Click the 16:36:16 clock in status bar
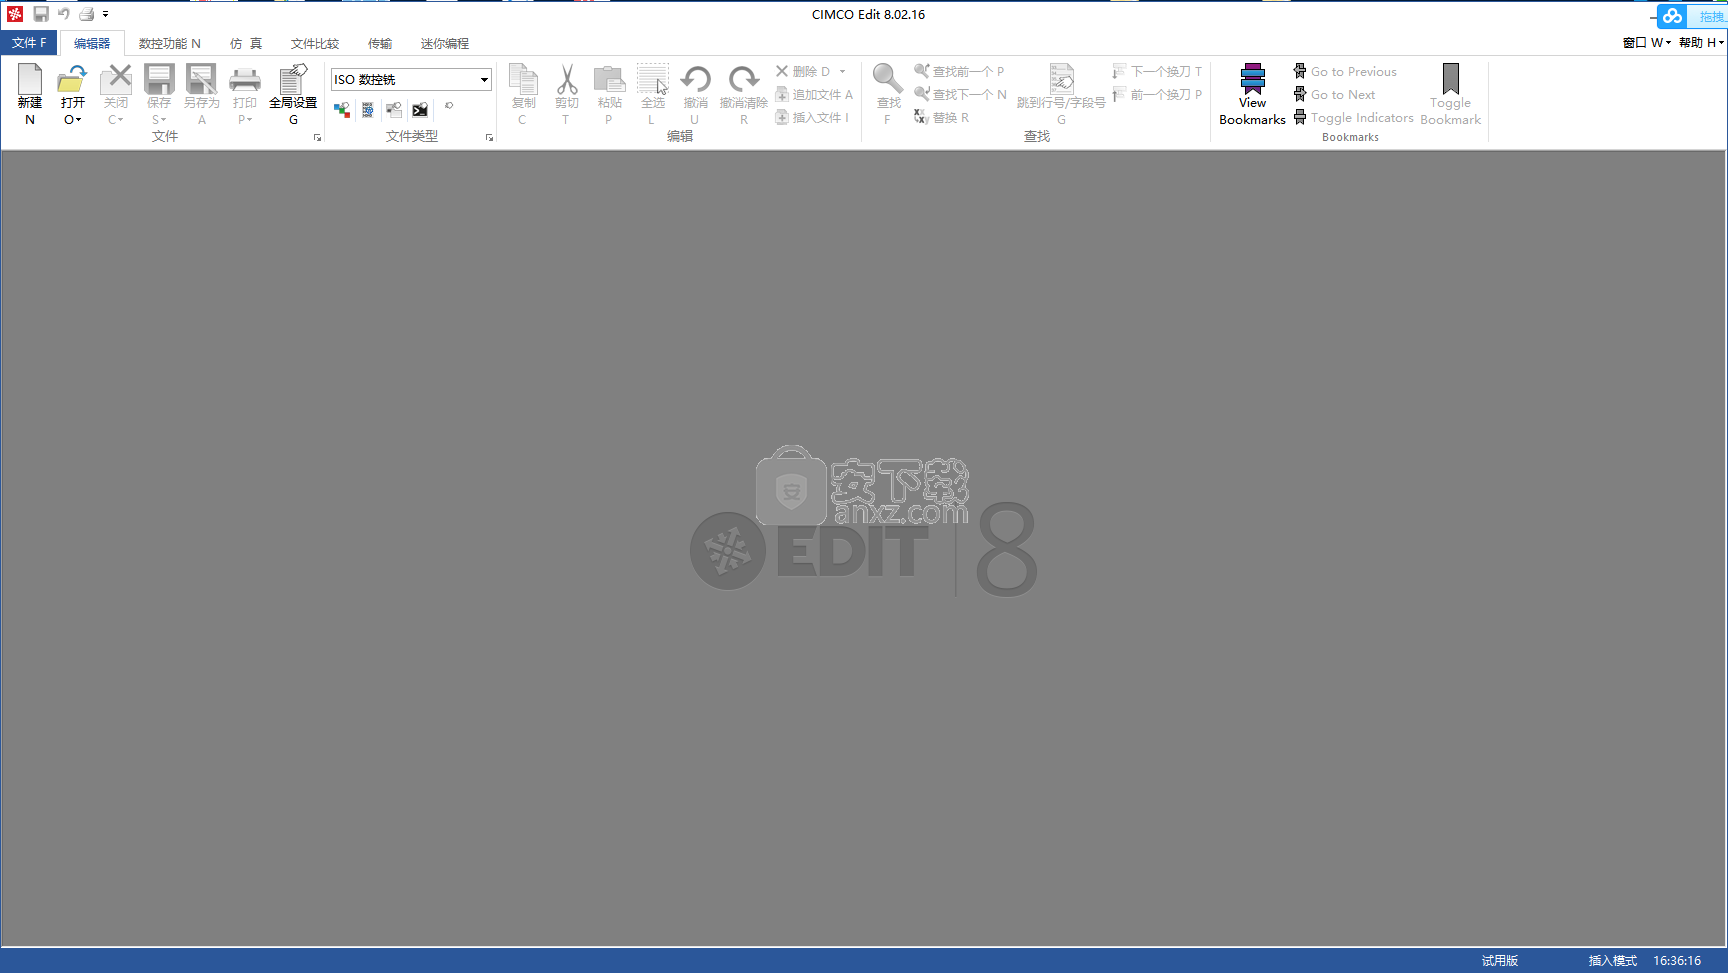 click(1677, 960)
